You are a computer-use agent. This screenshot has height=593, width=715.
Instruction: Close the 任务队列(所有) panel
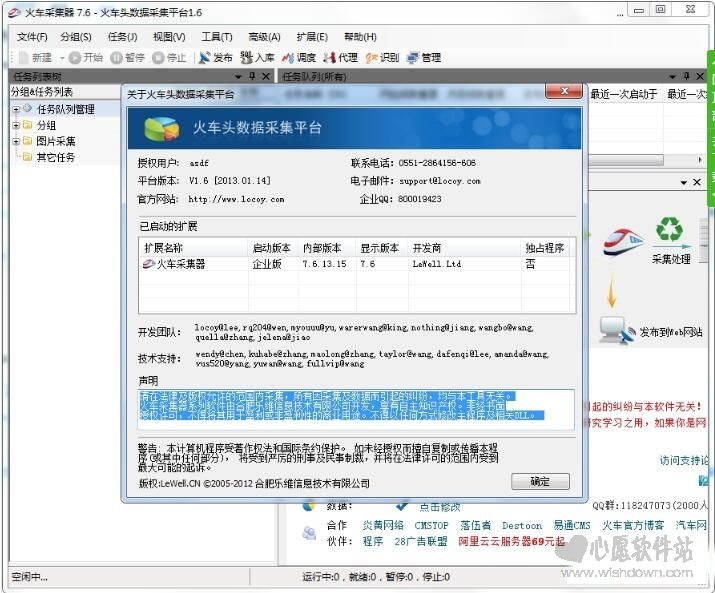coord(700,76)
